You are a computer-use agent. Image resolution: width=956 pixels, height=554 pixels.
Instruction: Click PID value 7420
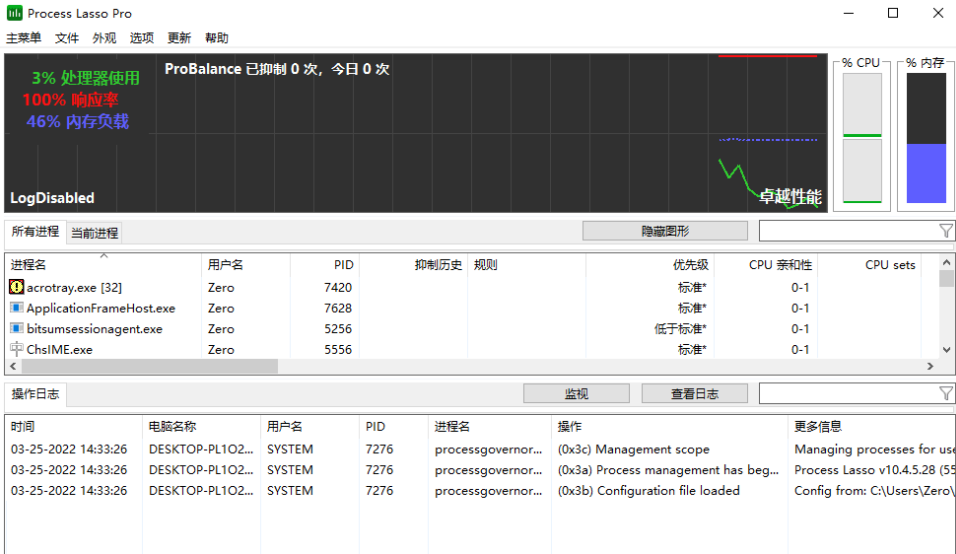338,287
